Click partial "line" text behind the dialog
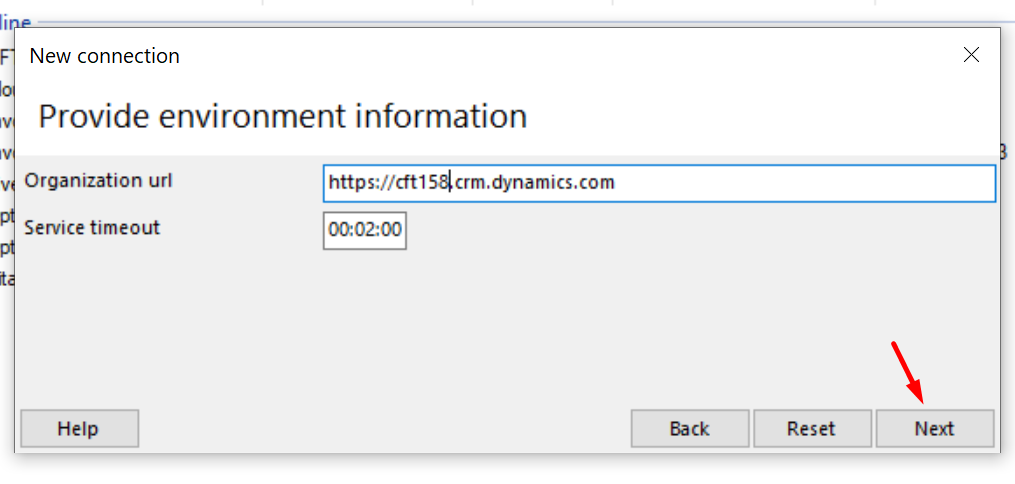The height and width of the screenshot is (484, 1015). (x=16, y=23)
